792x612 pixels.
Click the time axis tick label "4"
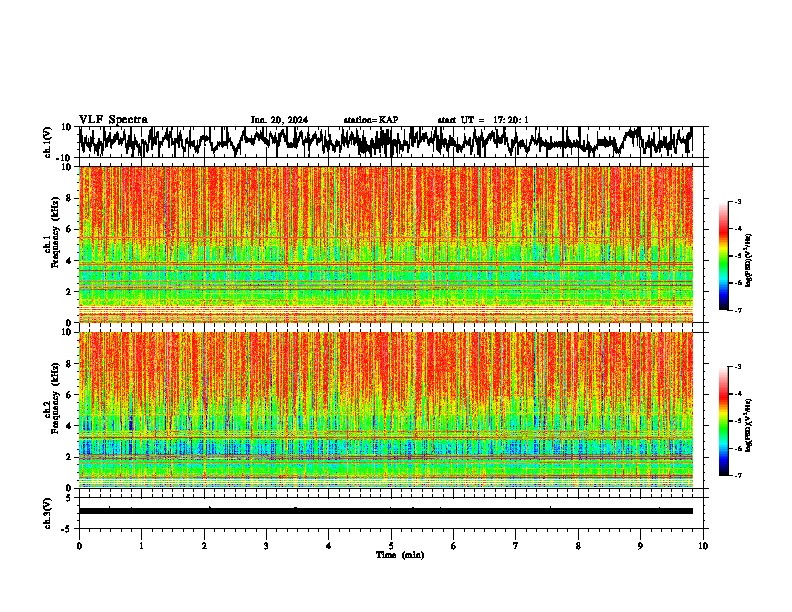329,546
